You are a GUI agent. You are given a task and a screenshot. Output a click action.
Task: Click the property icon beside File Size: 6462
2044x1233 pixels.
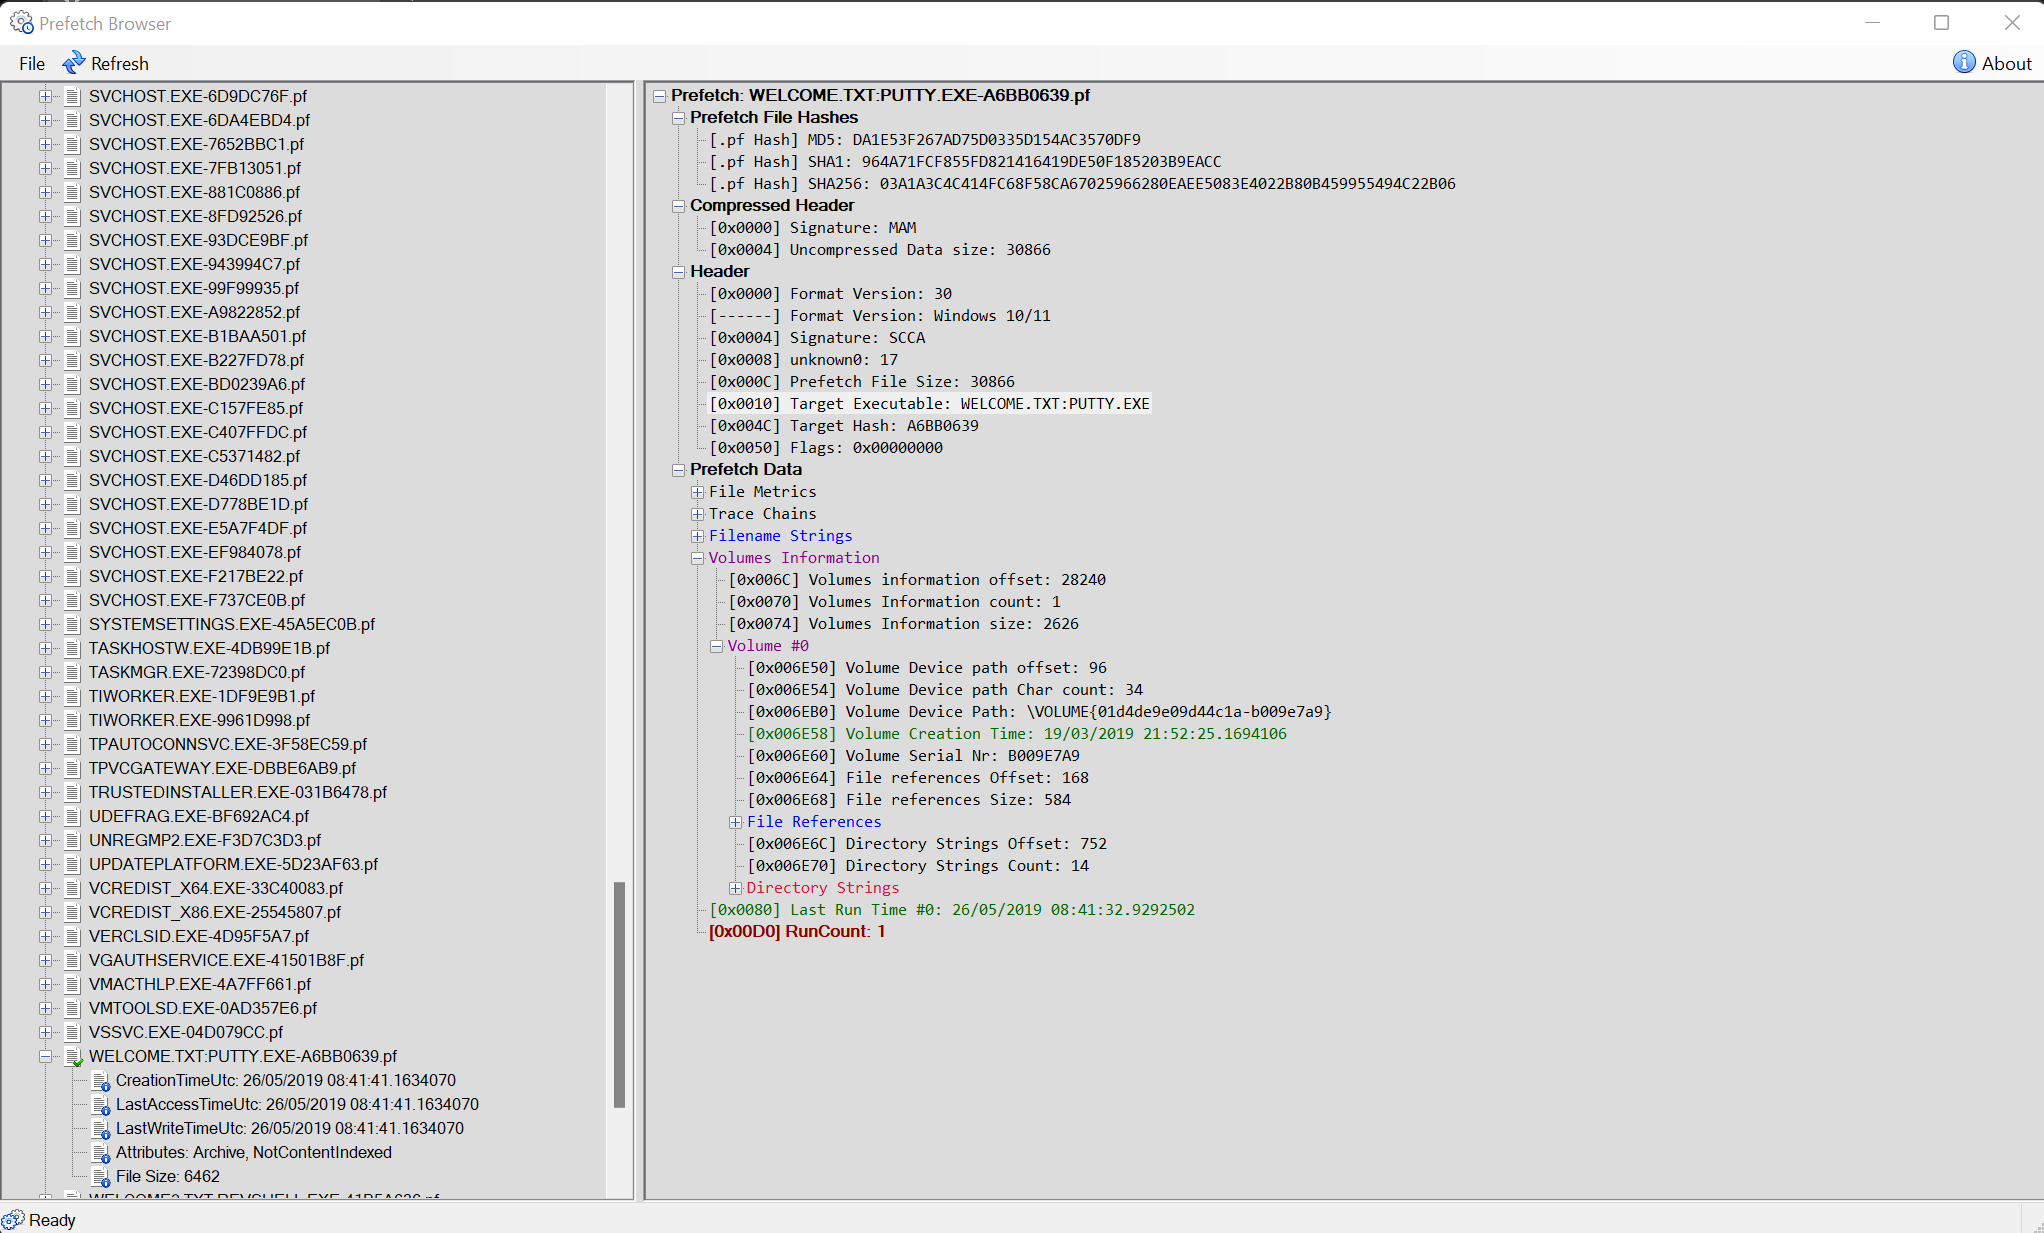(100, 1177)
